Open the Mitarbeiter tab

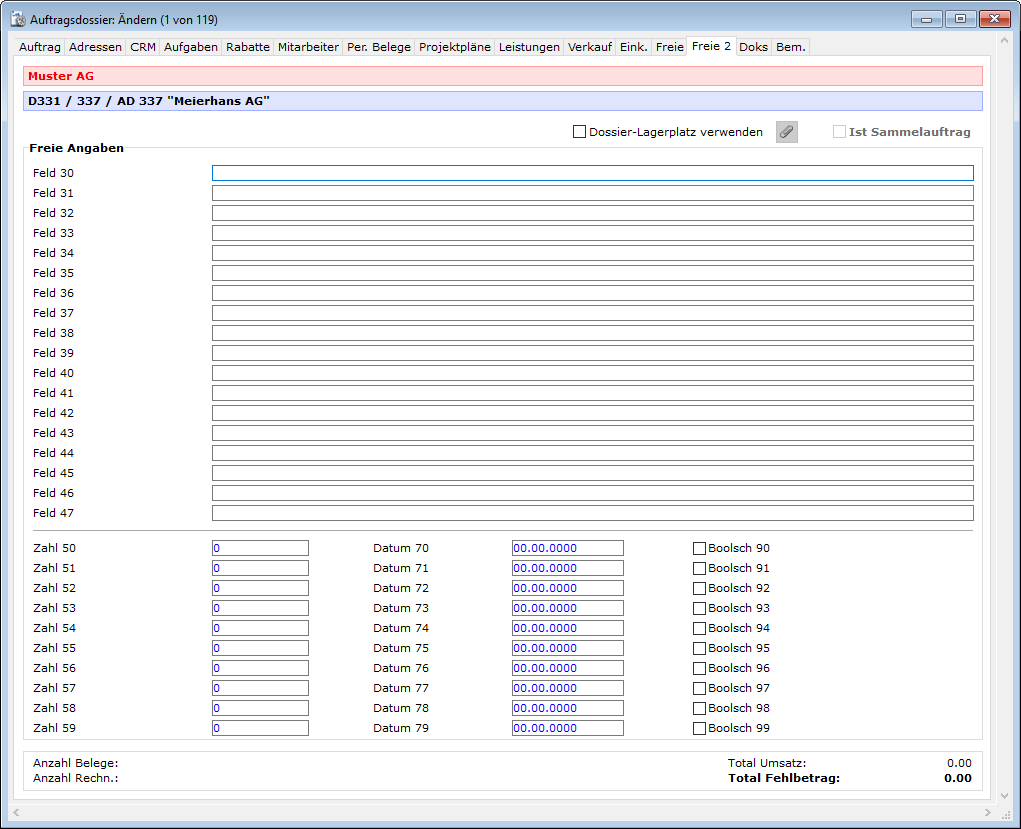[308, 47]
